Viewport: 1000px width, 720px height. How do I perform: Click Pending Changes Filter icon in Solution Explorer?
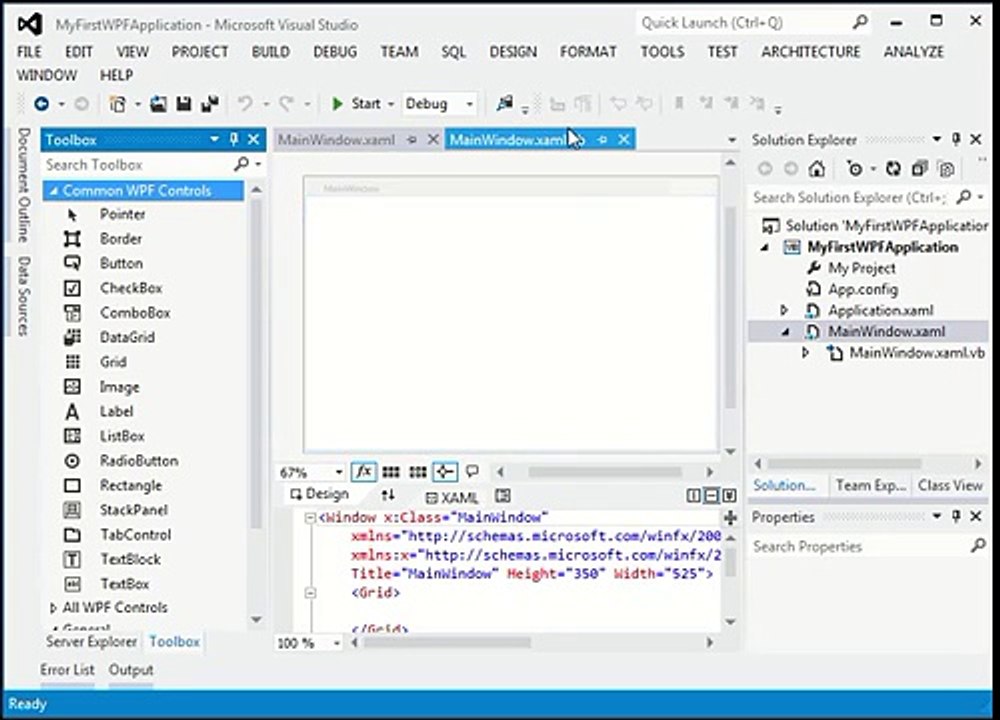pos(854,168)
